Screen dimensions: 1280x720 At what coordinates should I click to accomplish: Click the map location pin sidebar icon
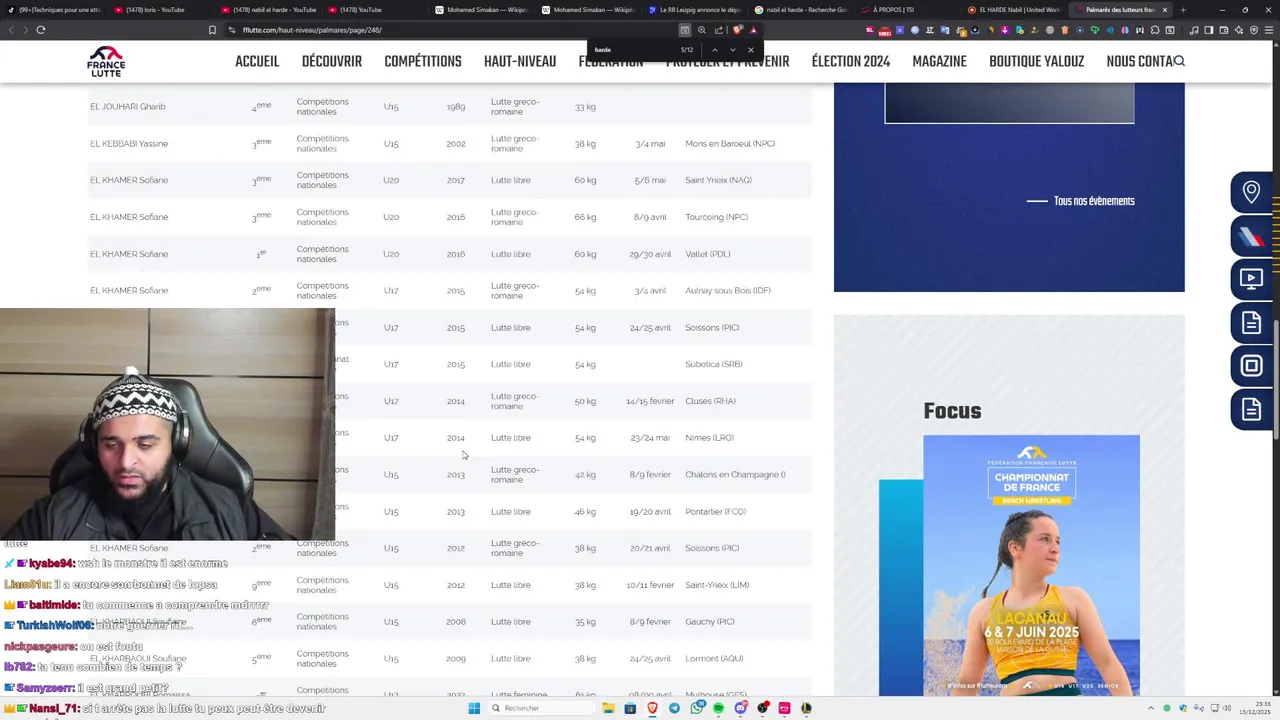1251,192
